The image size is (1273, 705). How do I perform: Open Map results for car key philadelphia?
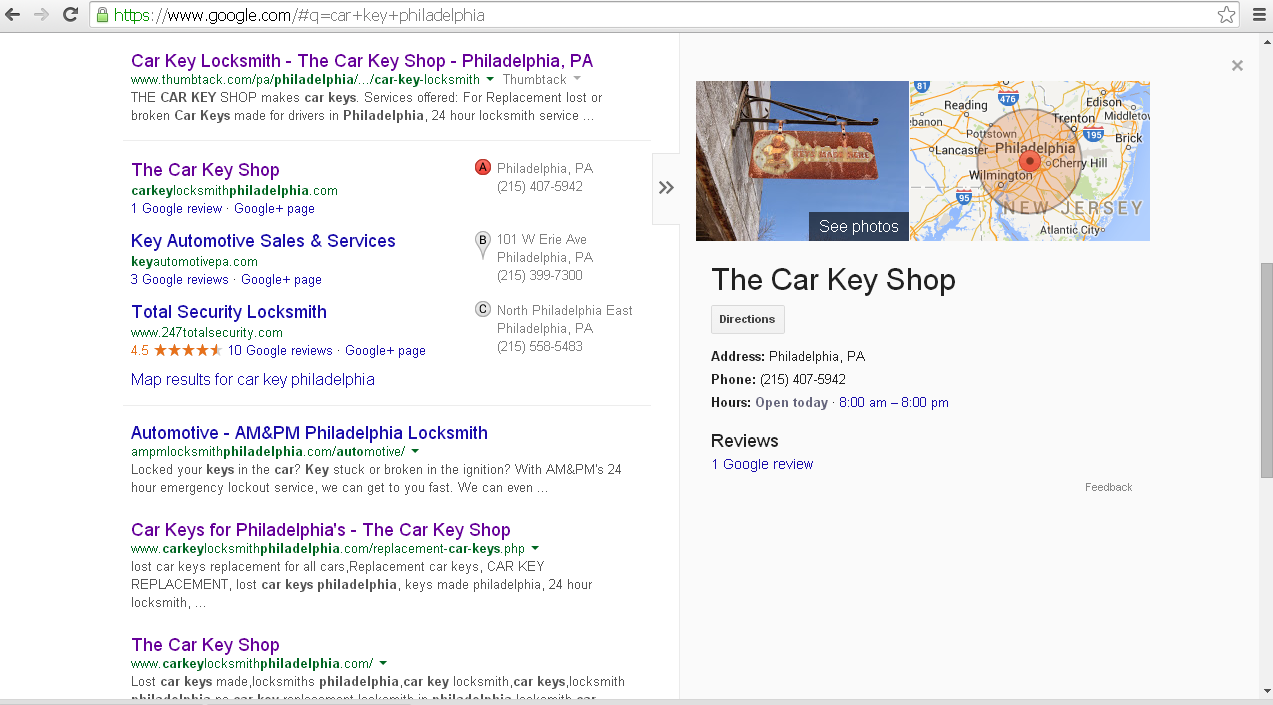pos(253,380)
